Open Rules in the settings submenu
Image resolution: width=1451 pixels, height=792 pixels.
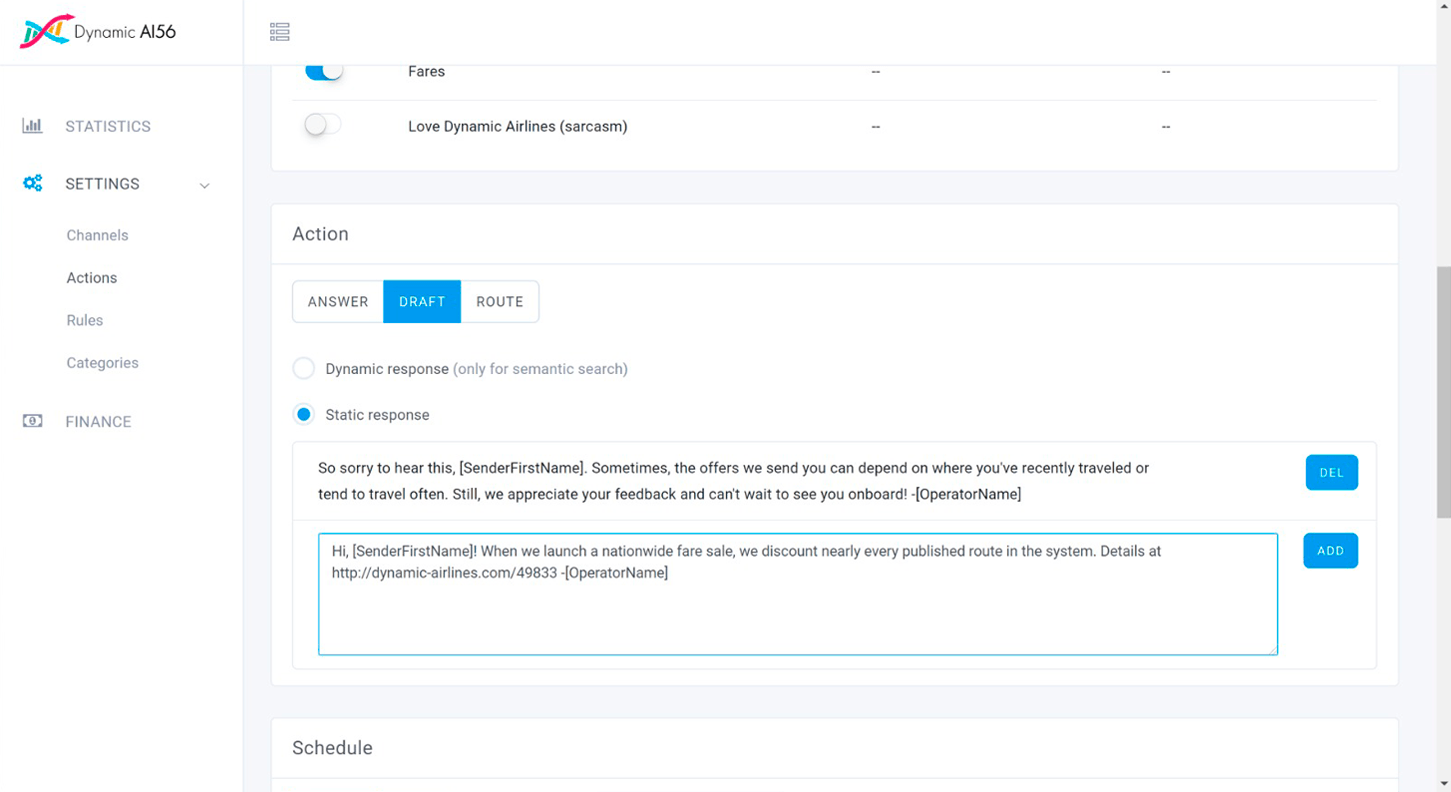(x=85, y=320)
